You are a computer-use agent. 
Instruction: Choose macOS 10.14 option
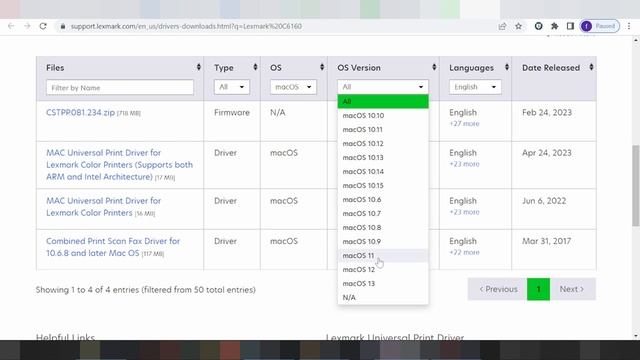click(383, 171)
